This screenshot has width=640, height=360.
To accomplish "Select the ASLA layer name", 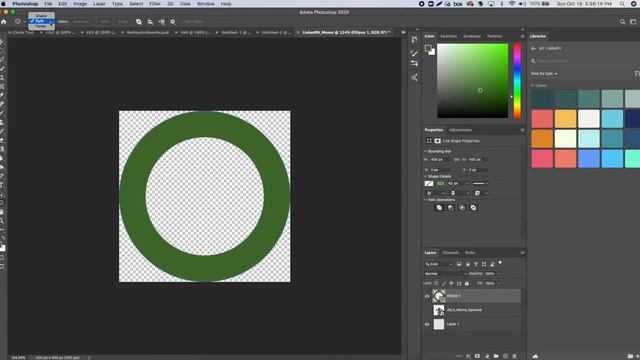I will [x=464, y=310].
